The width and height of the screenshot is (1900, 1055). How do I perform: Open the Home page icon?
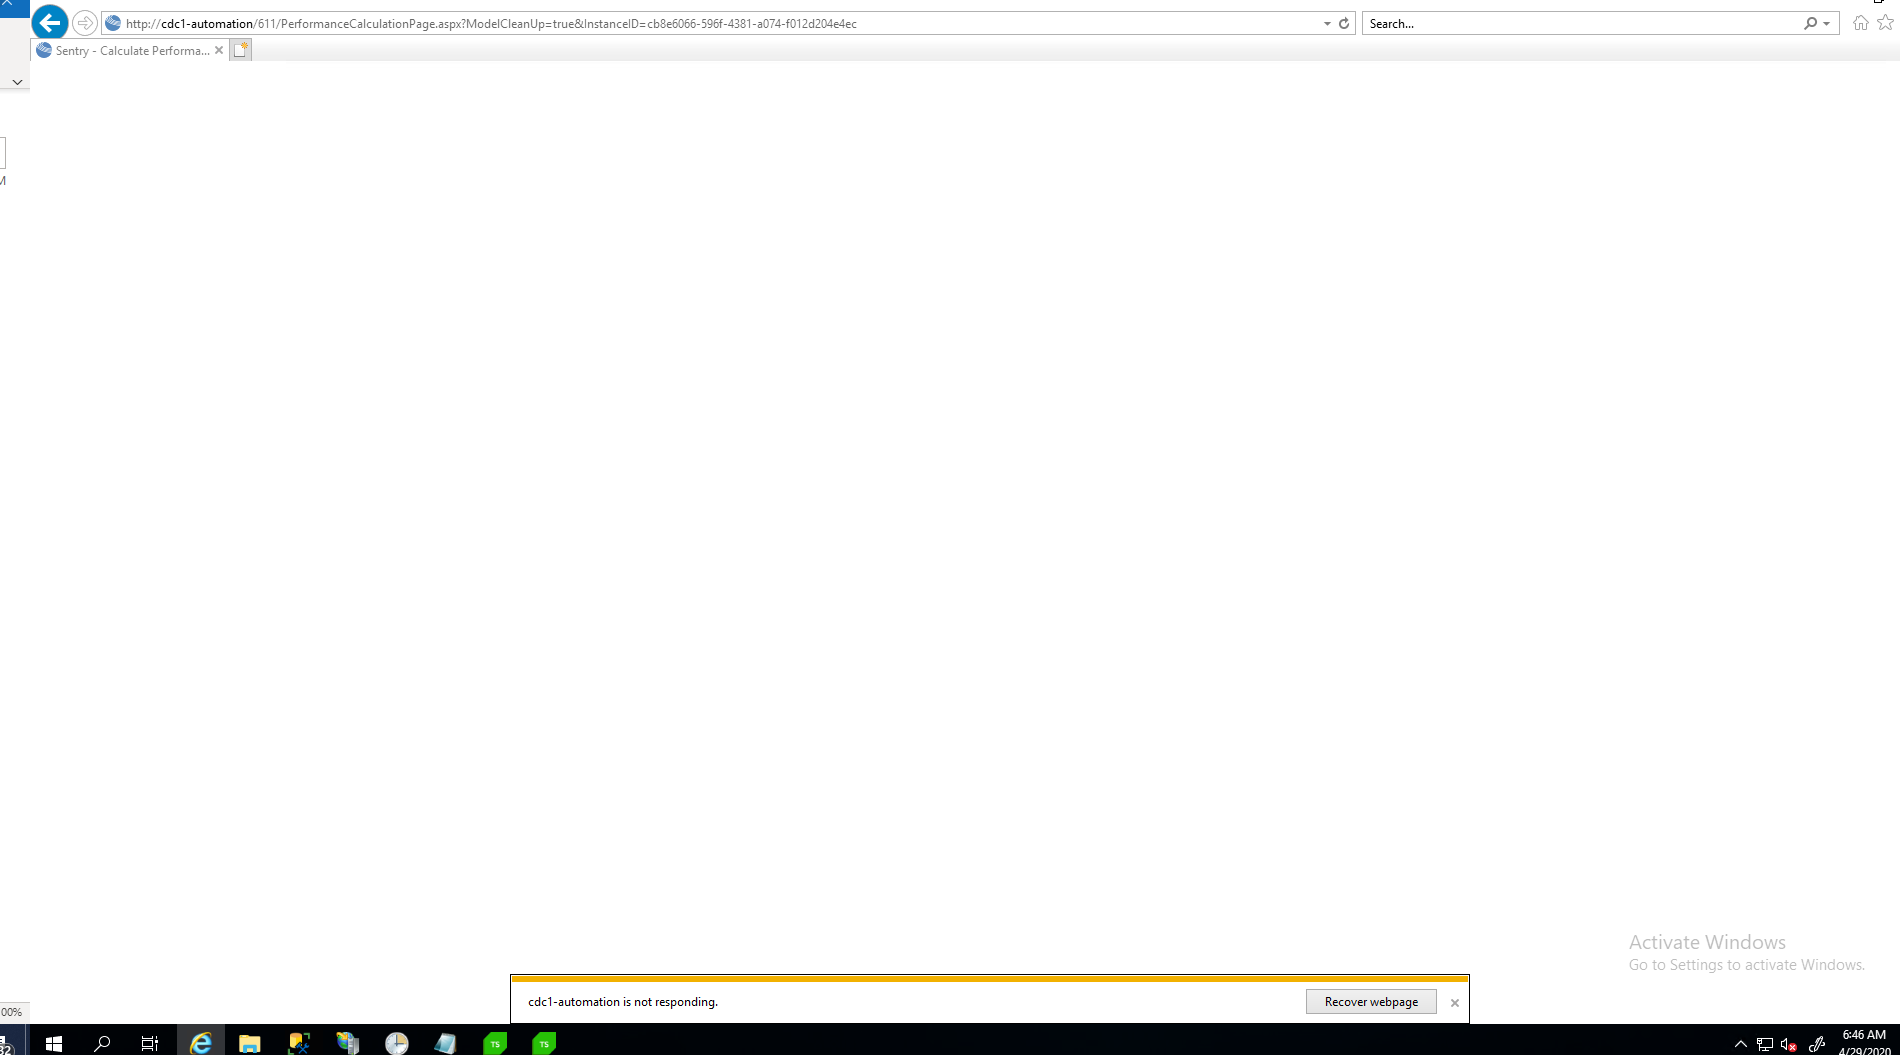pyautogui.click(x=1860, y=23)
